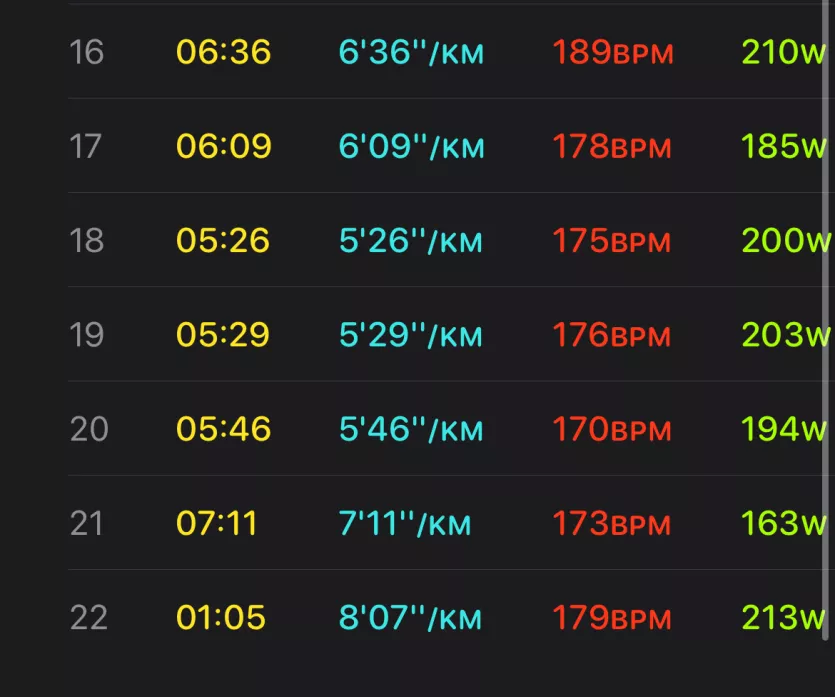Click the vertical scrollbar on the right
This screenshot has height=697, width=835.
pyautogui.click(x=826, y=319)
